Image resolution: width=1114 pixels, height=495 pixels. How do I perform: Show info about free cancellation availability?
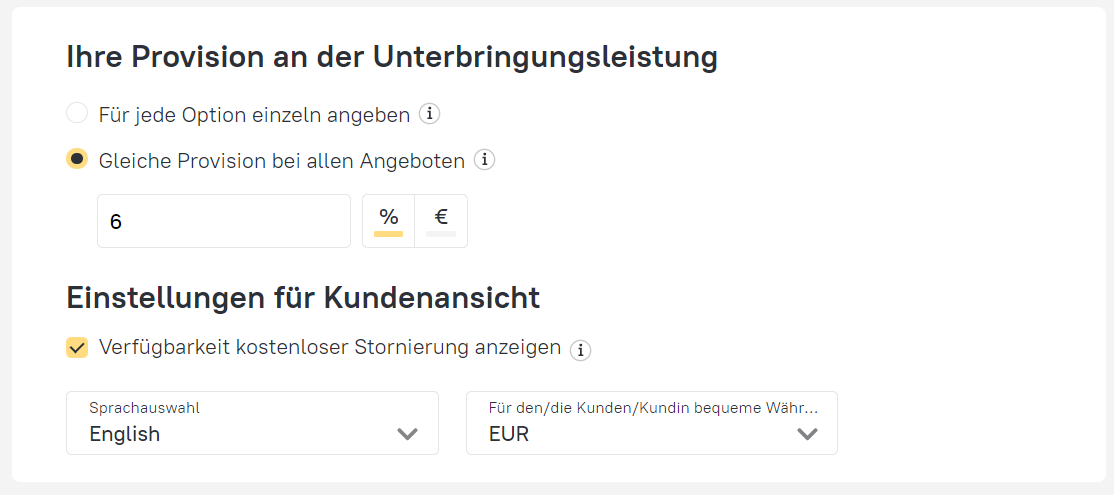580,350
